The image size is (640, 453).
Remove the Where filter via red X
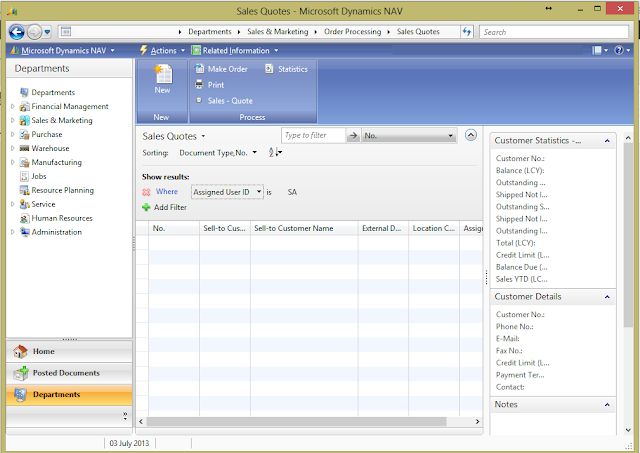point(146,192)
